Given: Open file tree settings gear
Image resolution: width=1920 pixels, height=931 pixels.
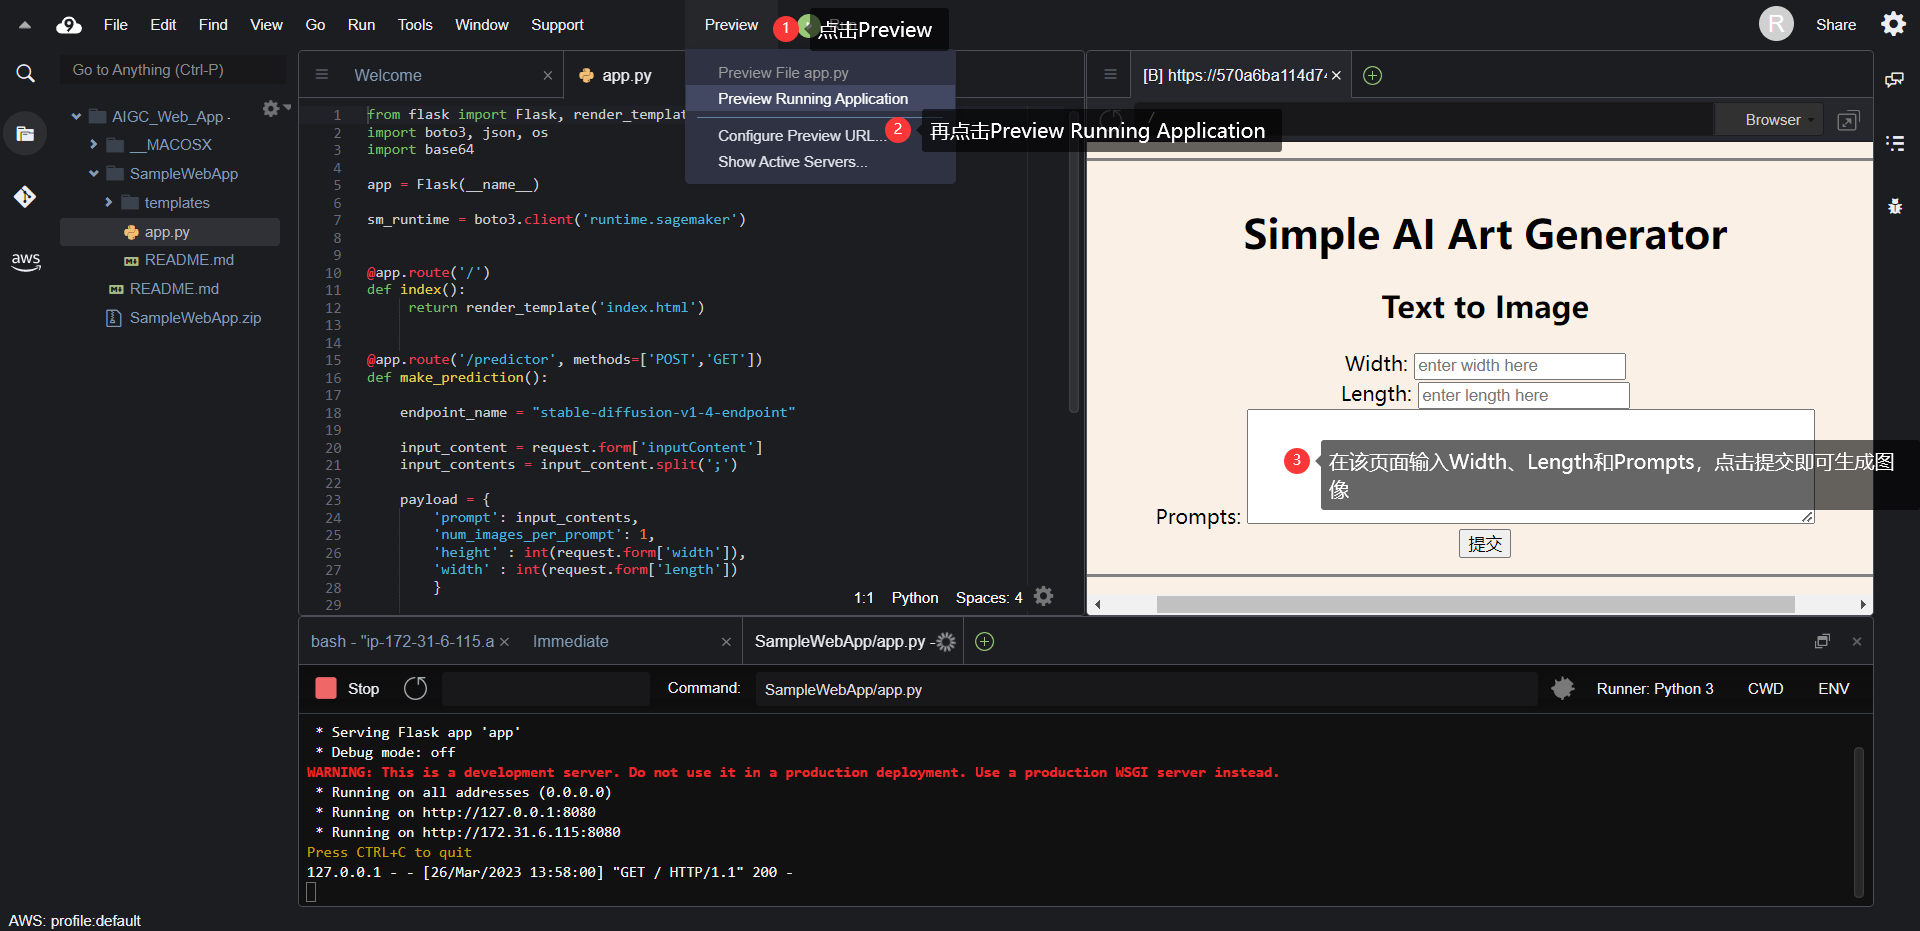Looking at the screenshot, I should [271, 108].
